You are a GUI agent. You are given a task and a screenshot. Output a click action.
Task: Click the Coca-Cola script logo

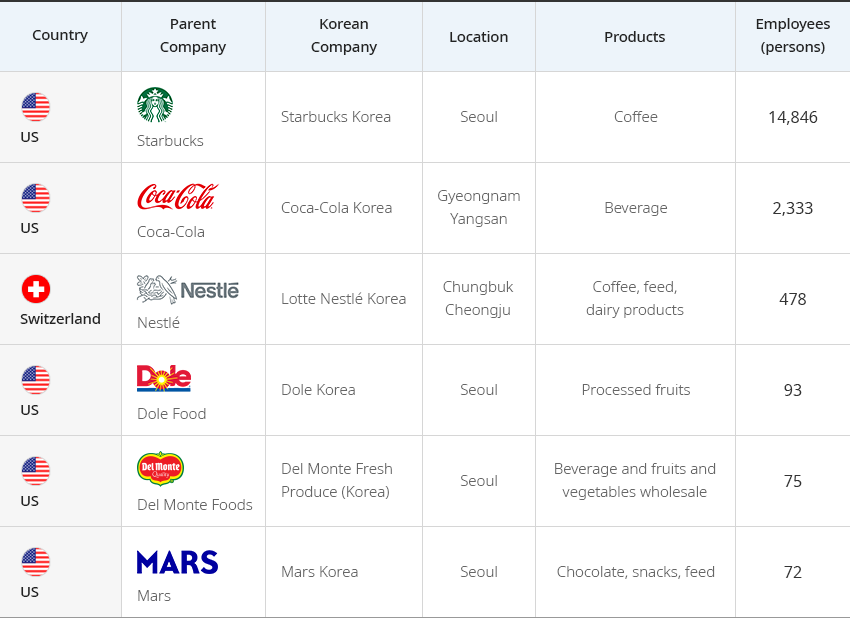[178, 196]
